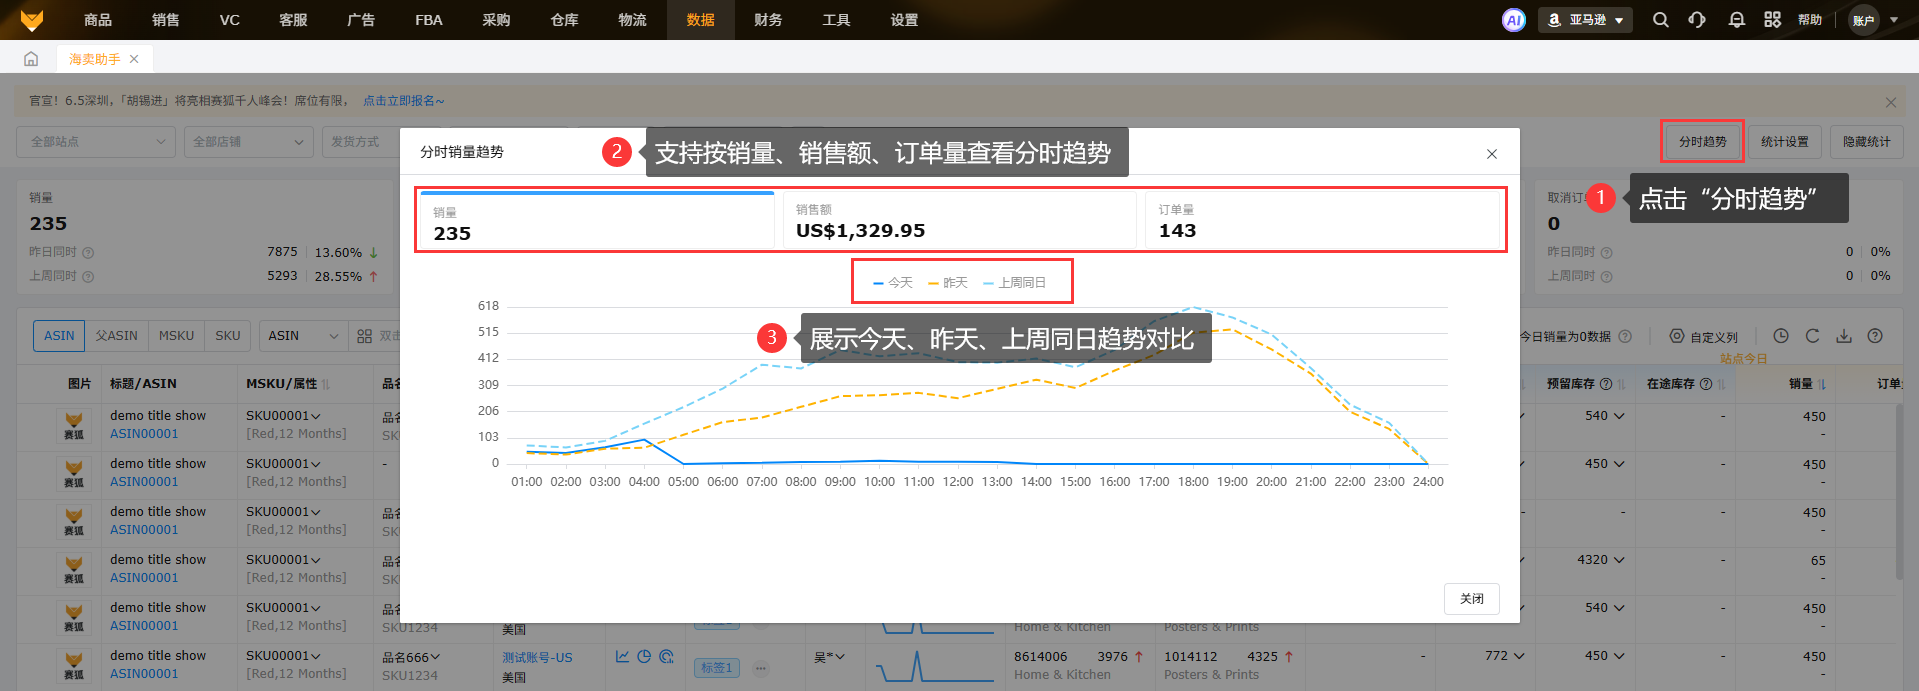Screen dimensions: 1919x691
Task: Click the radar icon after the pie chart icon
Action: (x=667, y=657)
